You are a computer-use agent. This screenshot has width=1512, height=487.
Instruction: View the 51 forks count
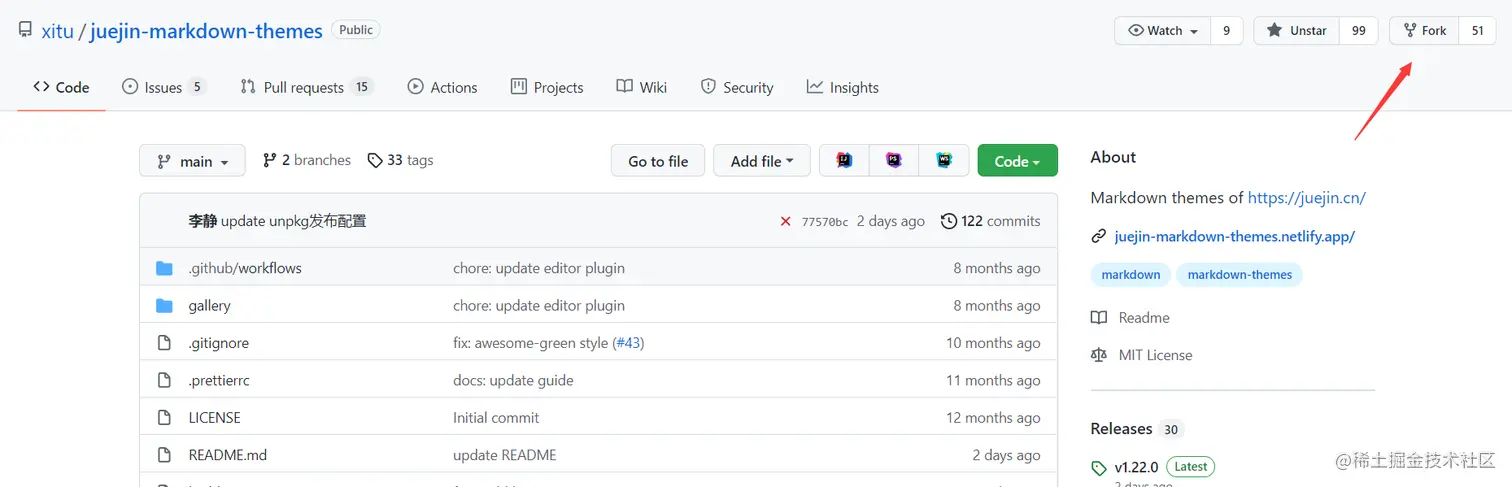[x=1477, y=30]
